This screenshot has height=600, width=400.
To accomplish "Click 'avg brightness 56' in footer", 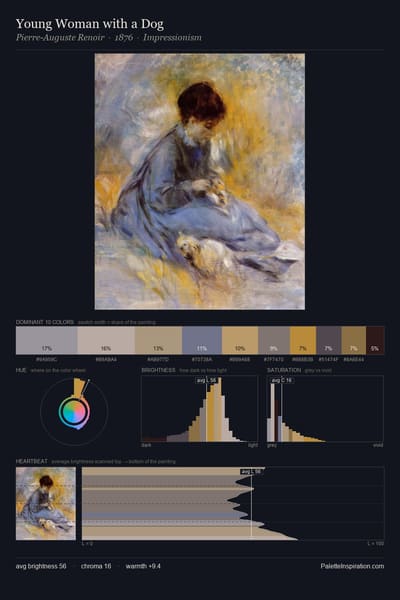I will point(41,566).
